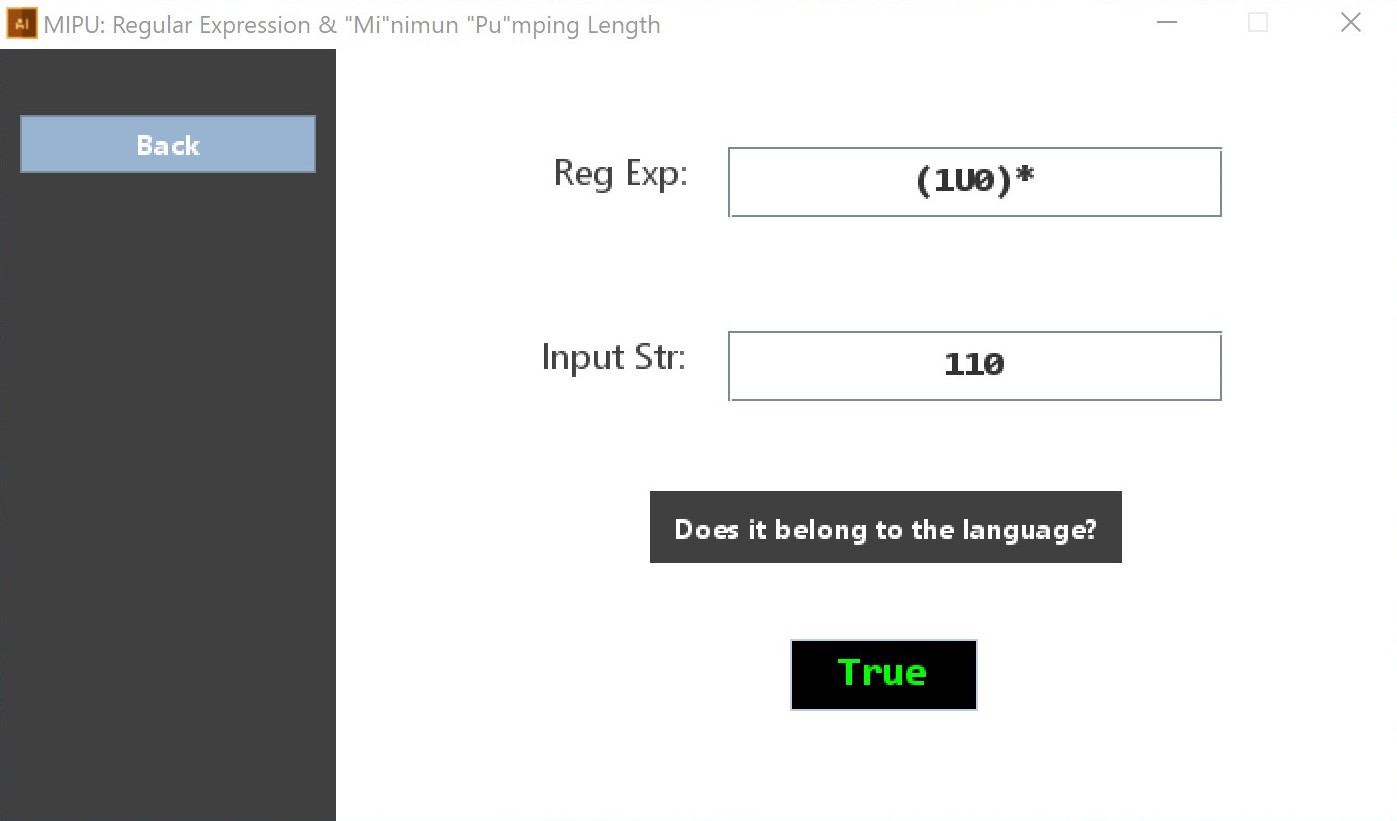
Task: Click the green True result box
Action: tap(883, 675)
